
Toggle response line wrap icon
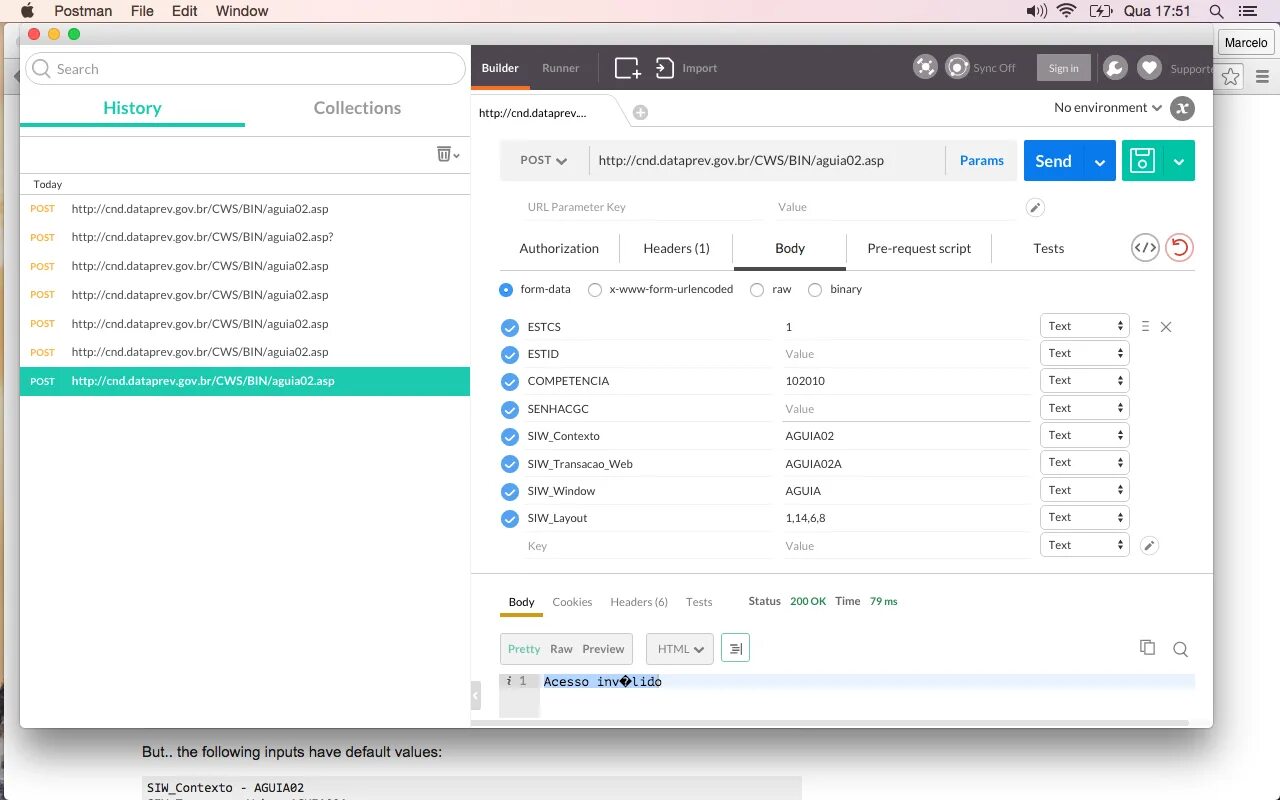pos(735,648)
